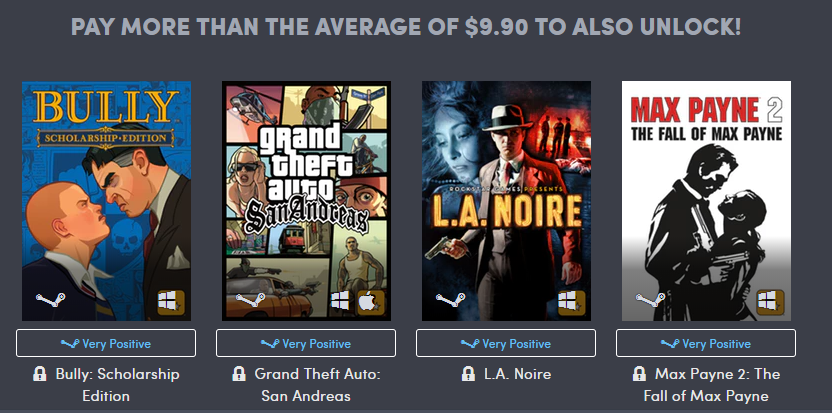Click the Windows icon on Bully cover
832x413 pixels.
point(171,303)
